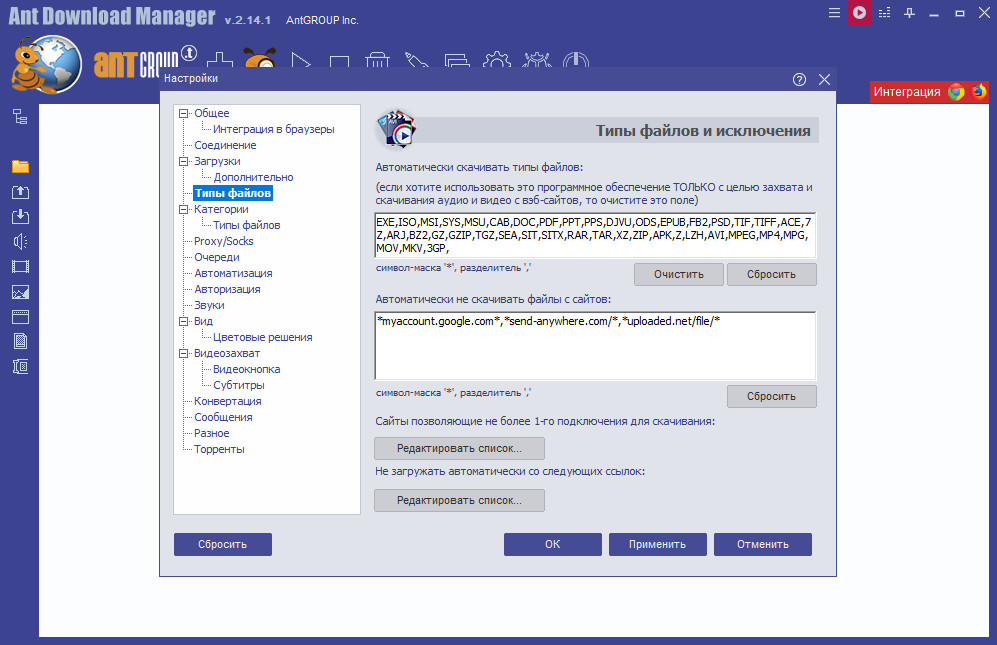Collapse the Вид tree node
997x645 pixels.
click(x=184, y=321)
